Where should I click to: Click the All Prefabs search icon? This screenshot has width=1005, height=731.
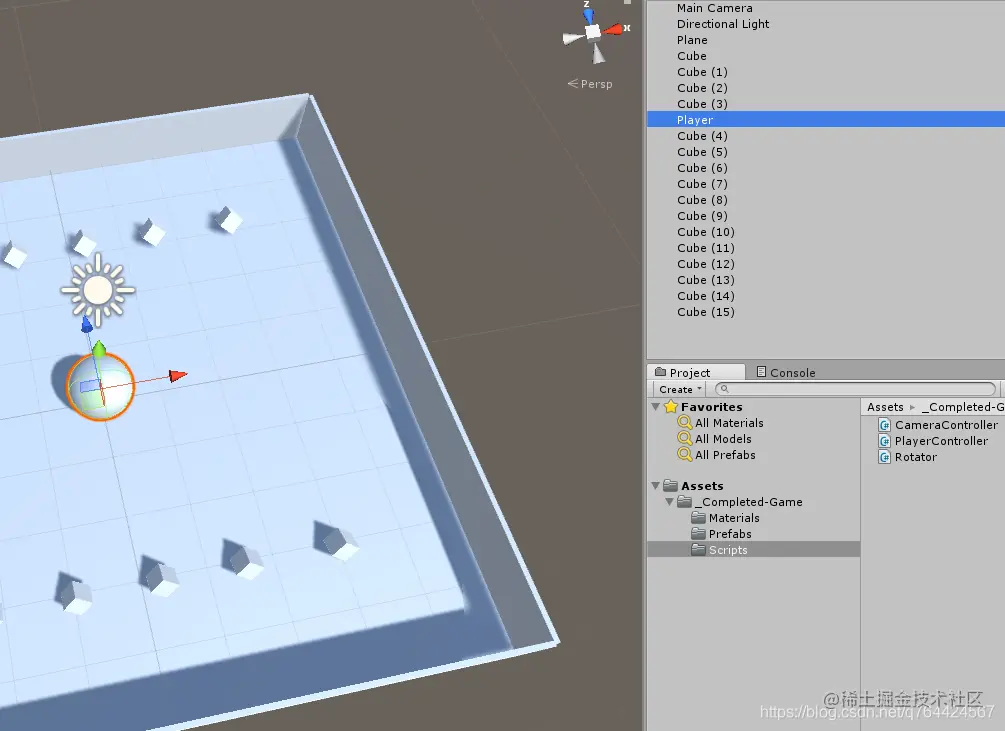click(685, 455)
